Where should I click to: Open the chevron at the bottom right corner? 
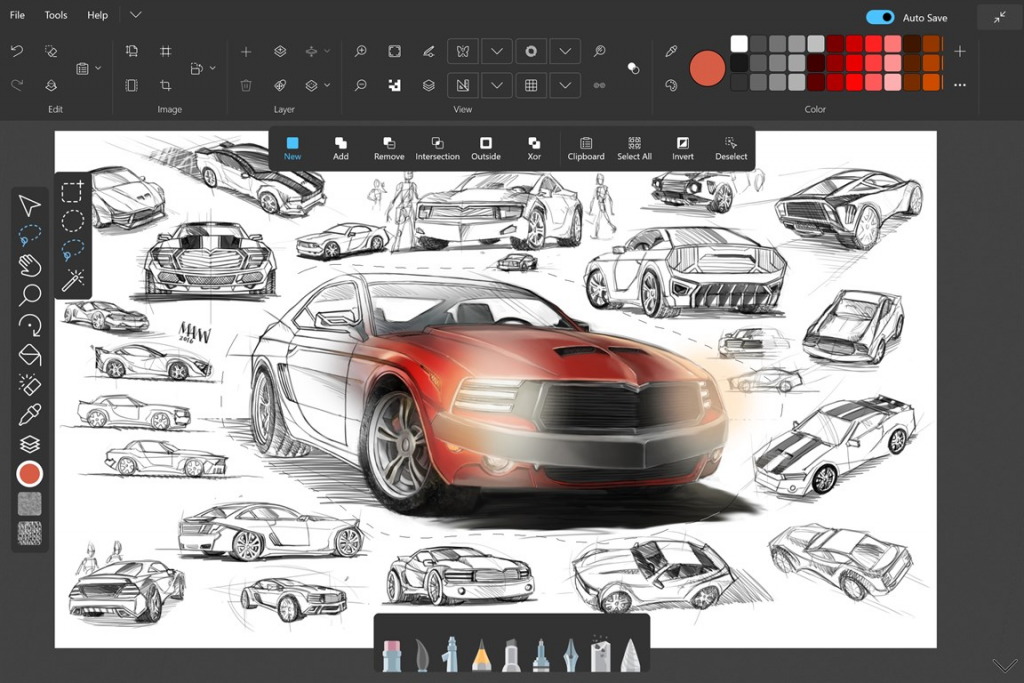pos(1005,664)
